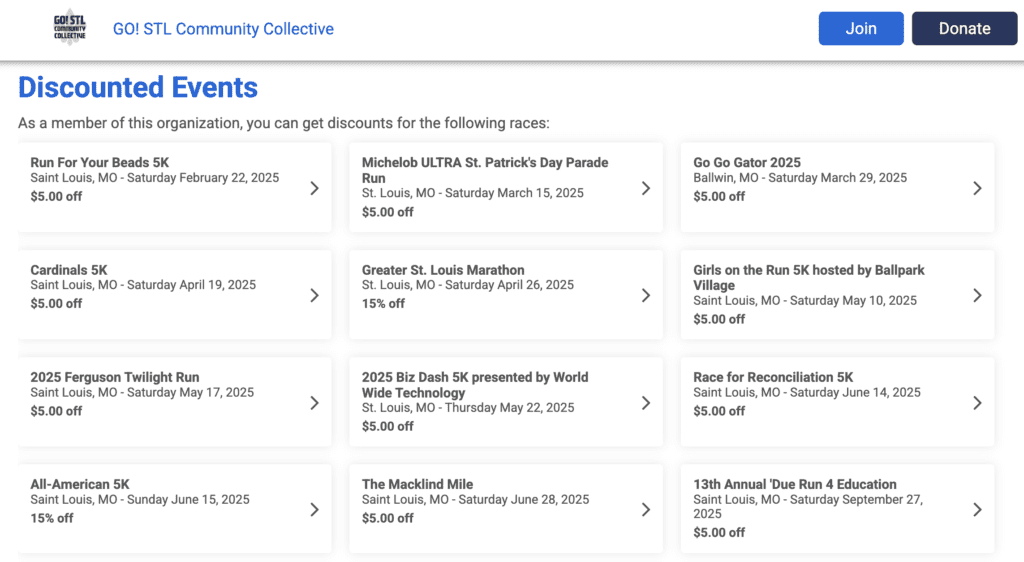Click arrow on Michelob ULTRA St. Patrick's Parade Run
Screen dimensions: 1024x562
pyautogui.click(x=646, y=188)
